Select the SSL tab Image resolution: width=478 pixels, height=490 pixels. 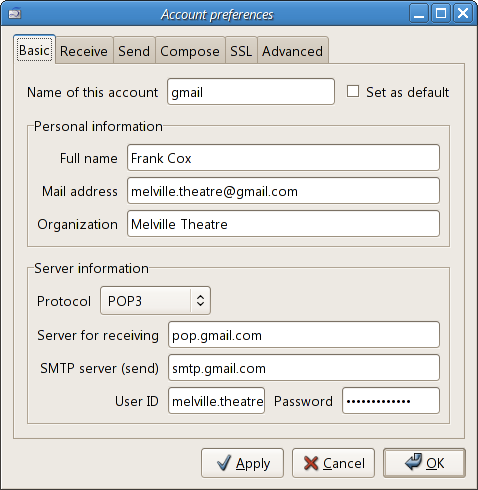(241, 51)
